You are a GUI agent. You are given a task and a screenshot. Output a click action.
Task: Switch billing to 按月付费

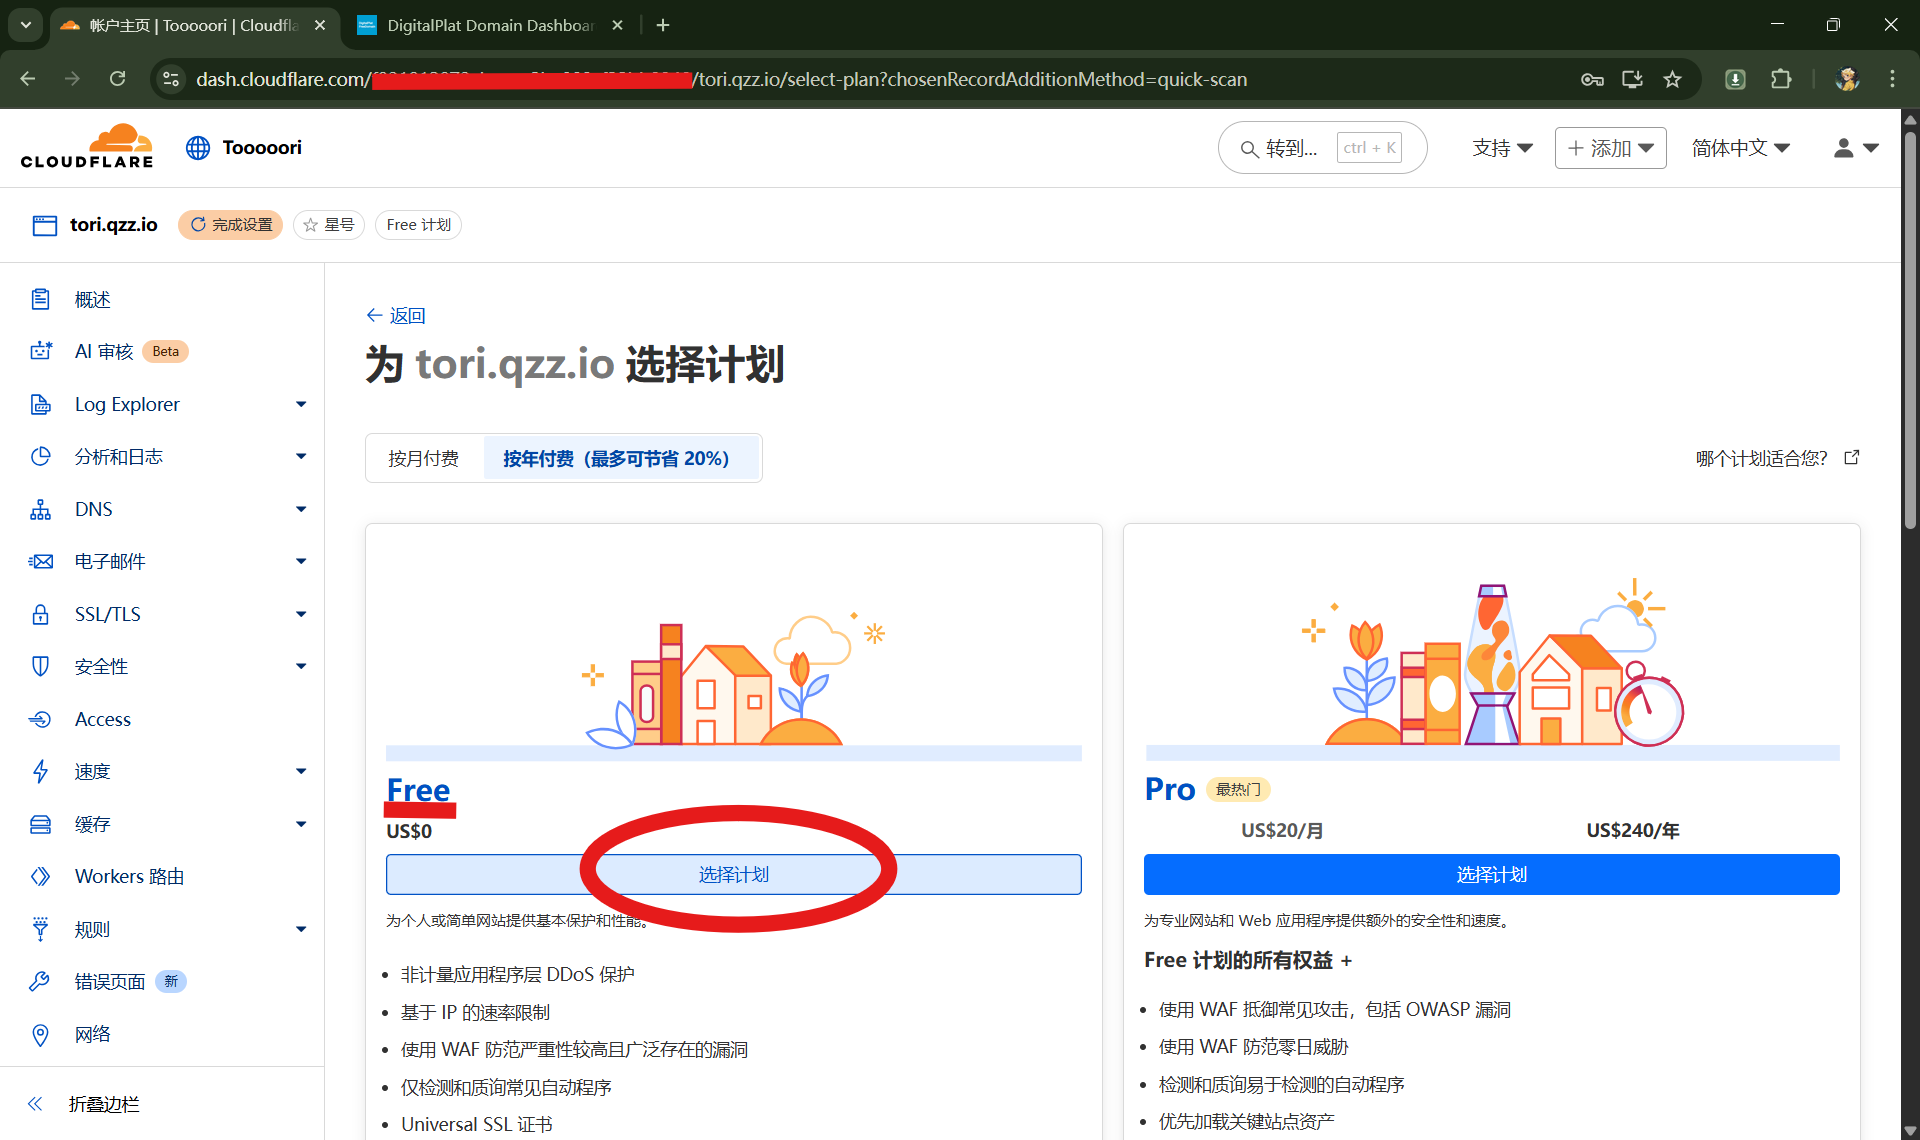424,458
